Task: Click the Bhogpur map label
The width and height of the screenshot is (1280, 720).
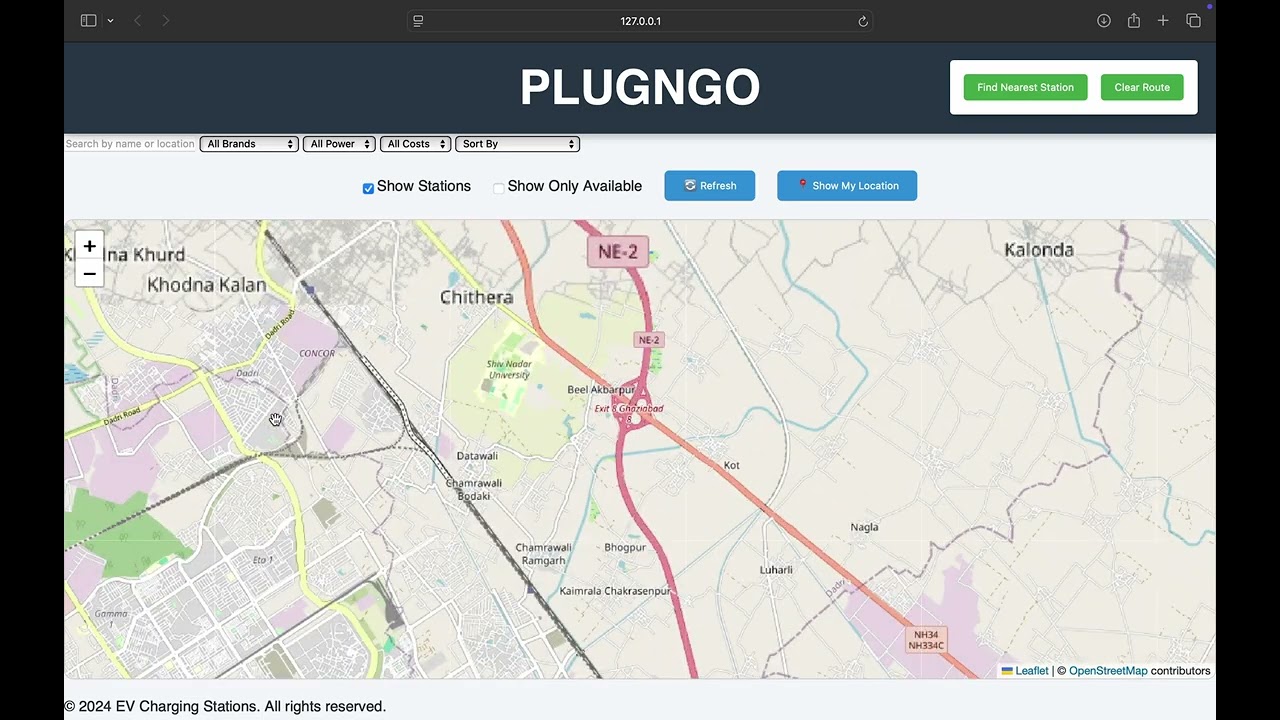Action: click(625, 548)
